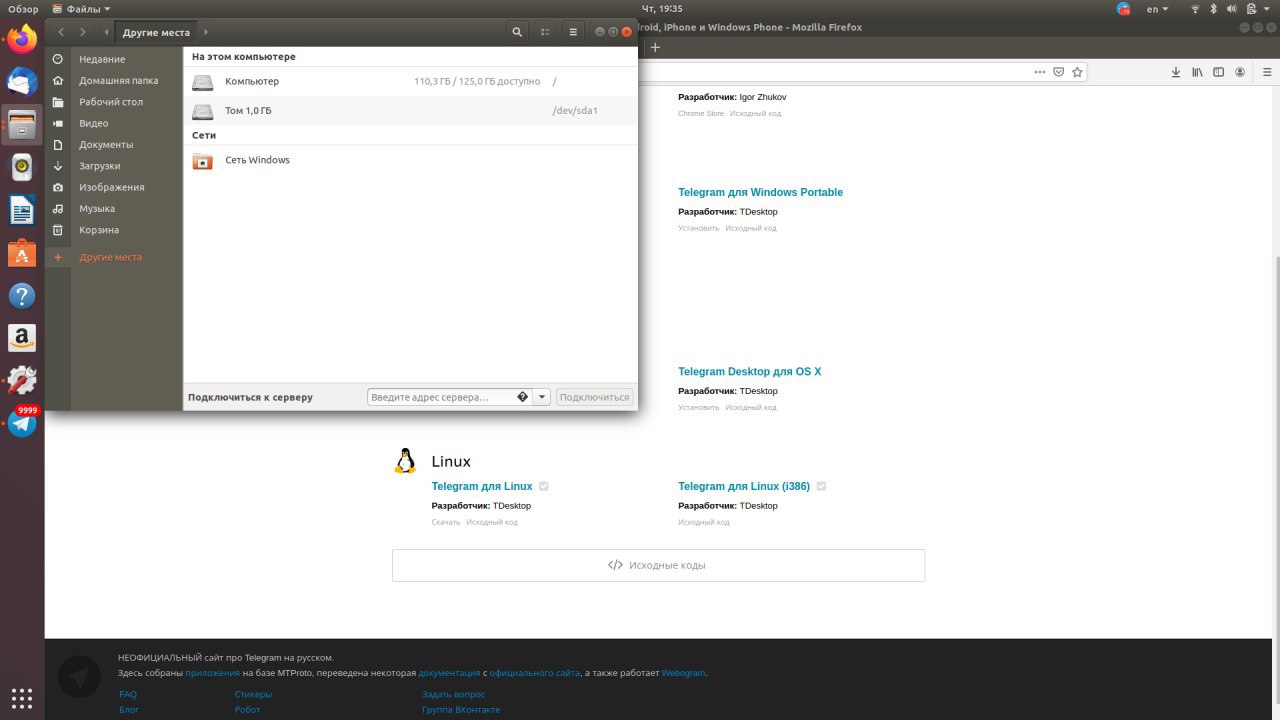This screenshot has width=1280, height=720.
Task: Launch Firefox from the dock
Action: pyautogui.click(x=22, y=39)
